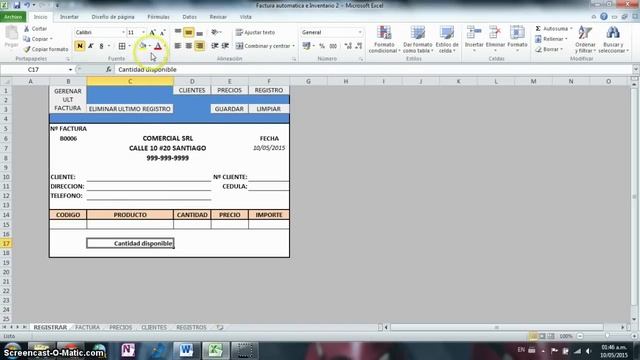The image size is (640, 360).
Task: Click the fx insert function icon
Action: coord(109,69)
